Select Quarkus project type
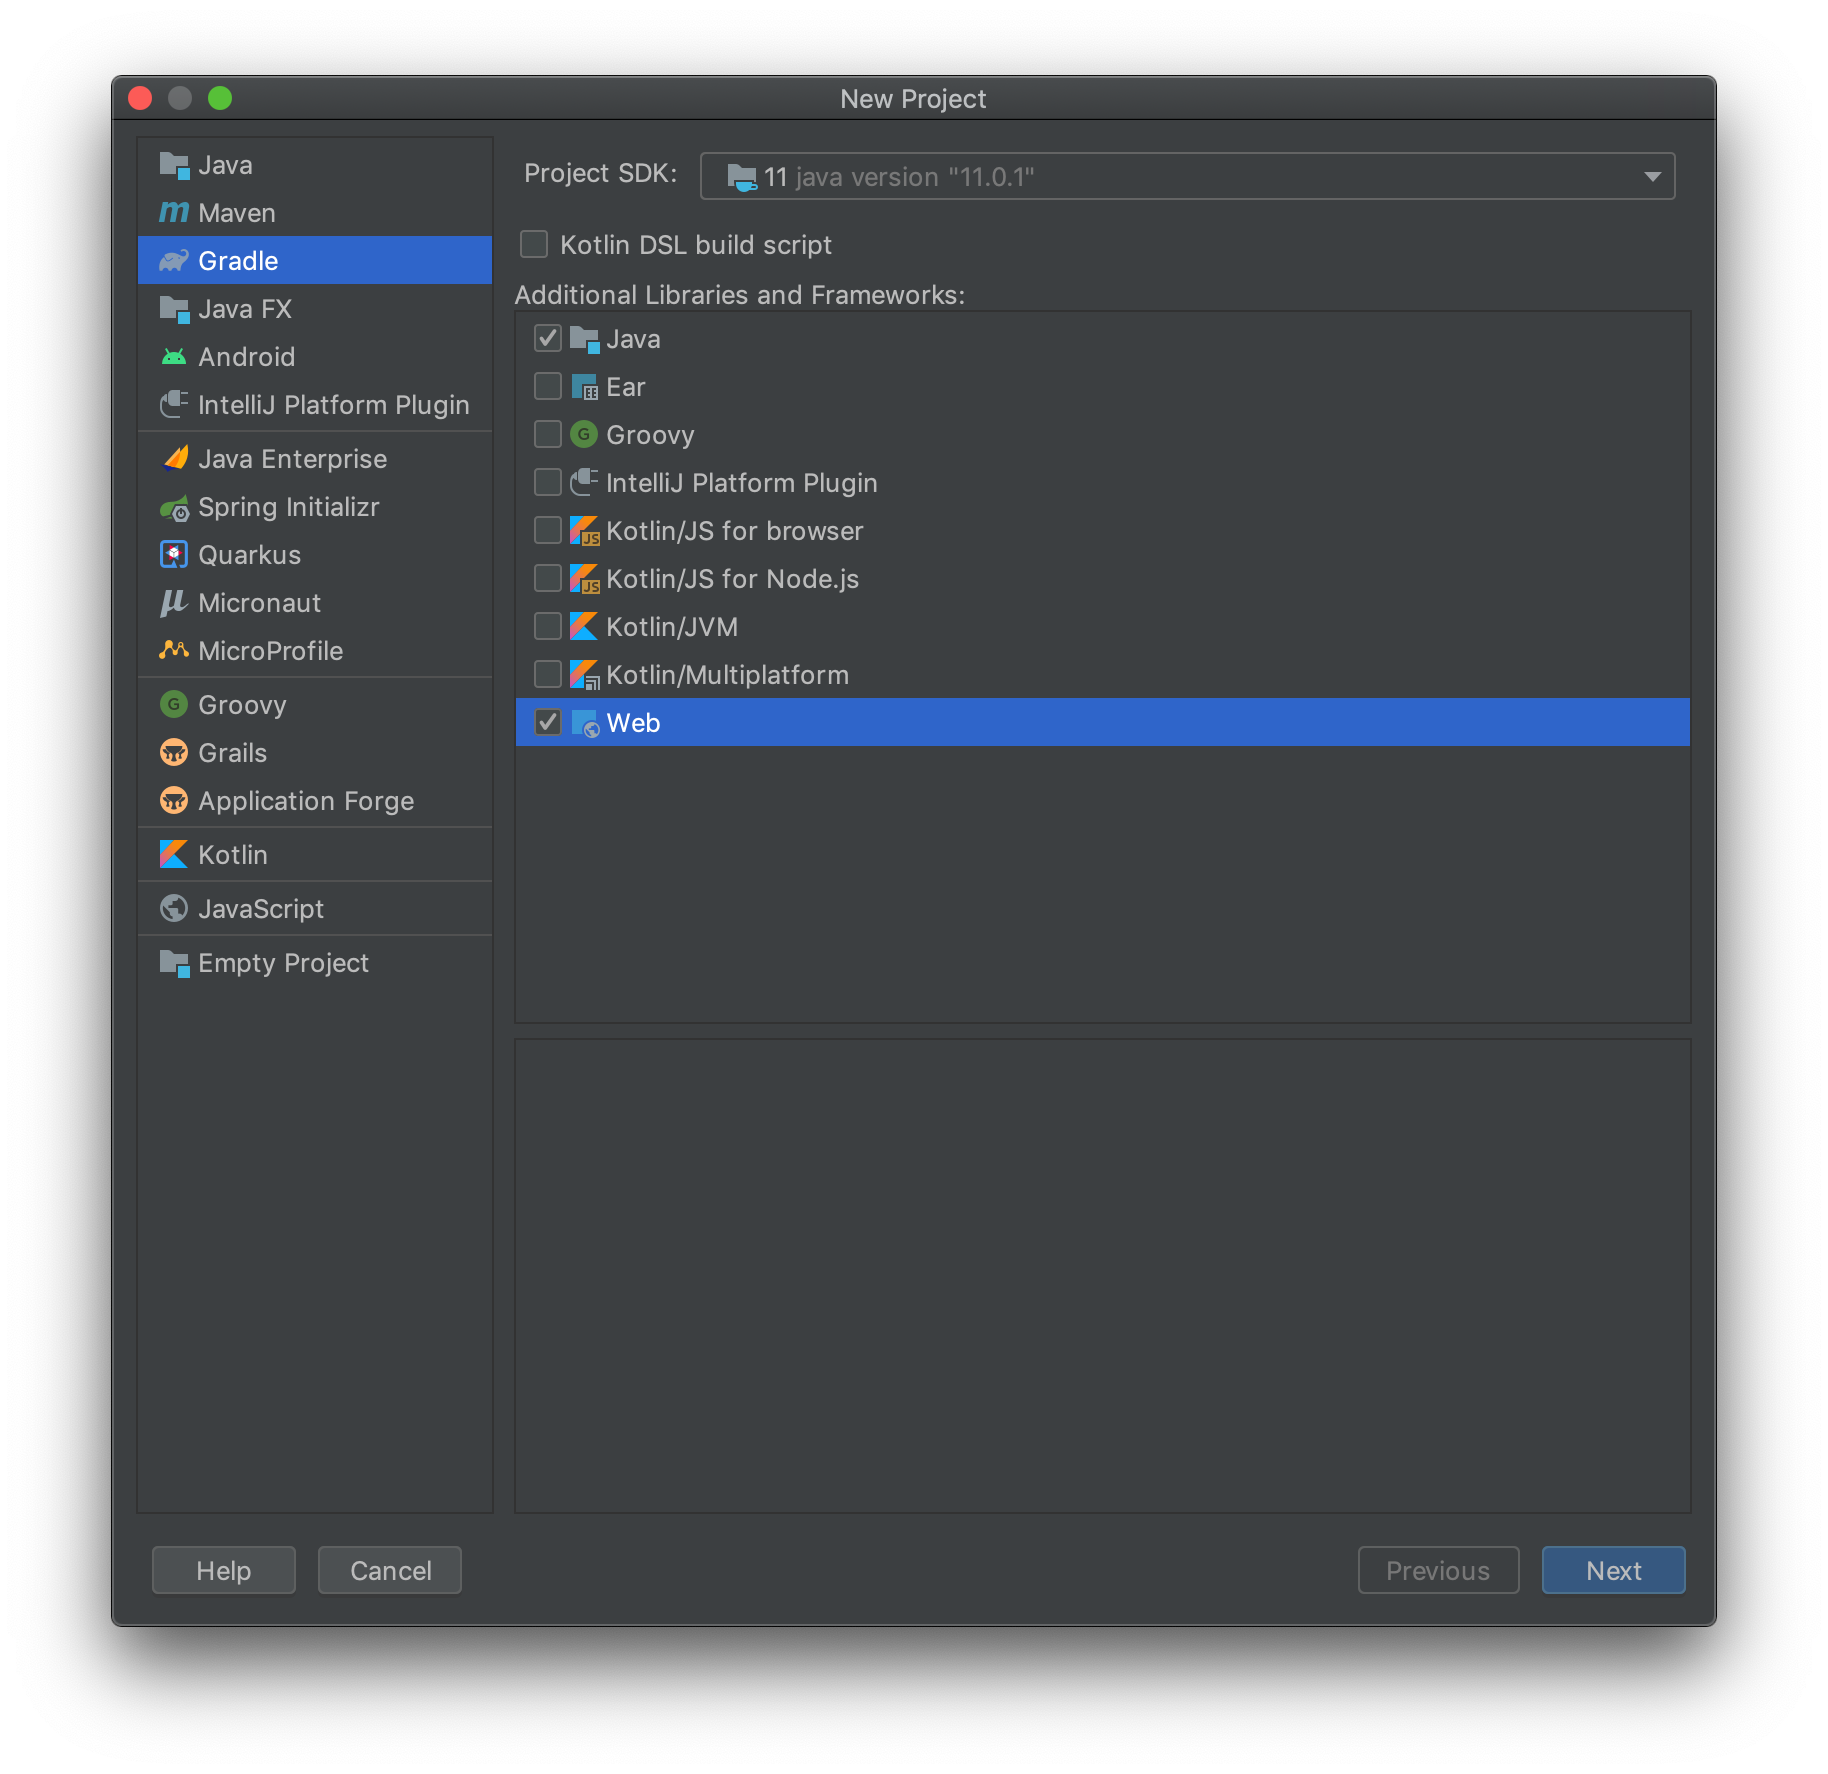The image size is (1828, 1774). 315,555
